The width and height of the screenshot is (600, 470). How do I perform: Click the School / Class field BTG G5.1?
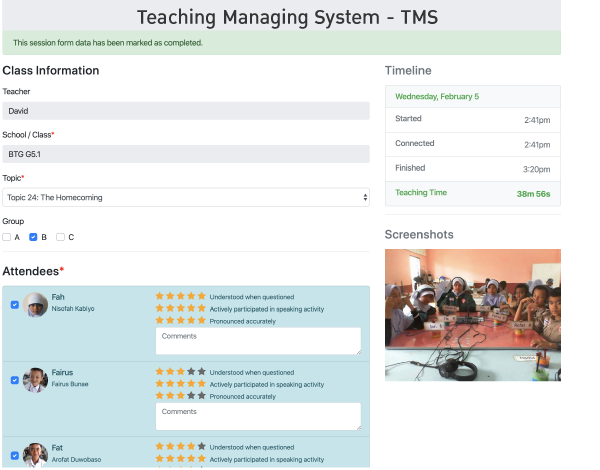coord(186,154)
